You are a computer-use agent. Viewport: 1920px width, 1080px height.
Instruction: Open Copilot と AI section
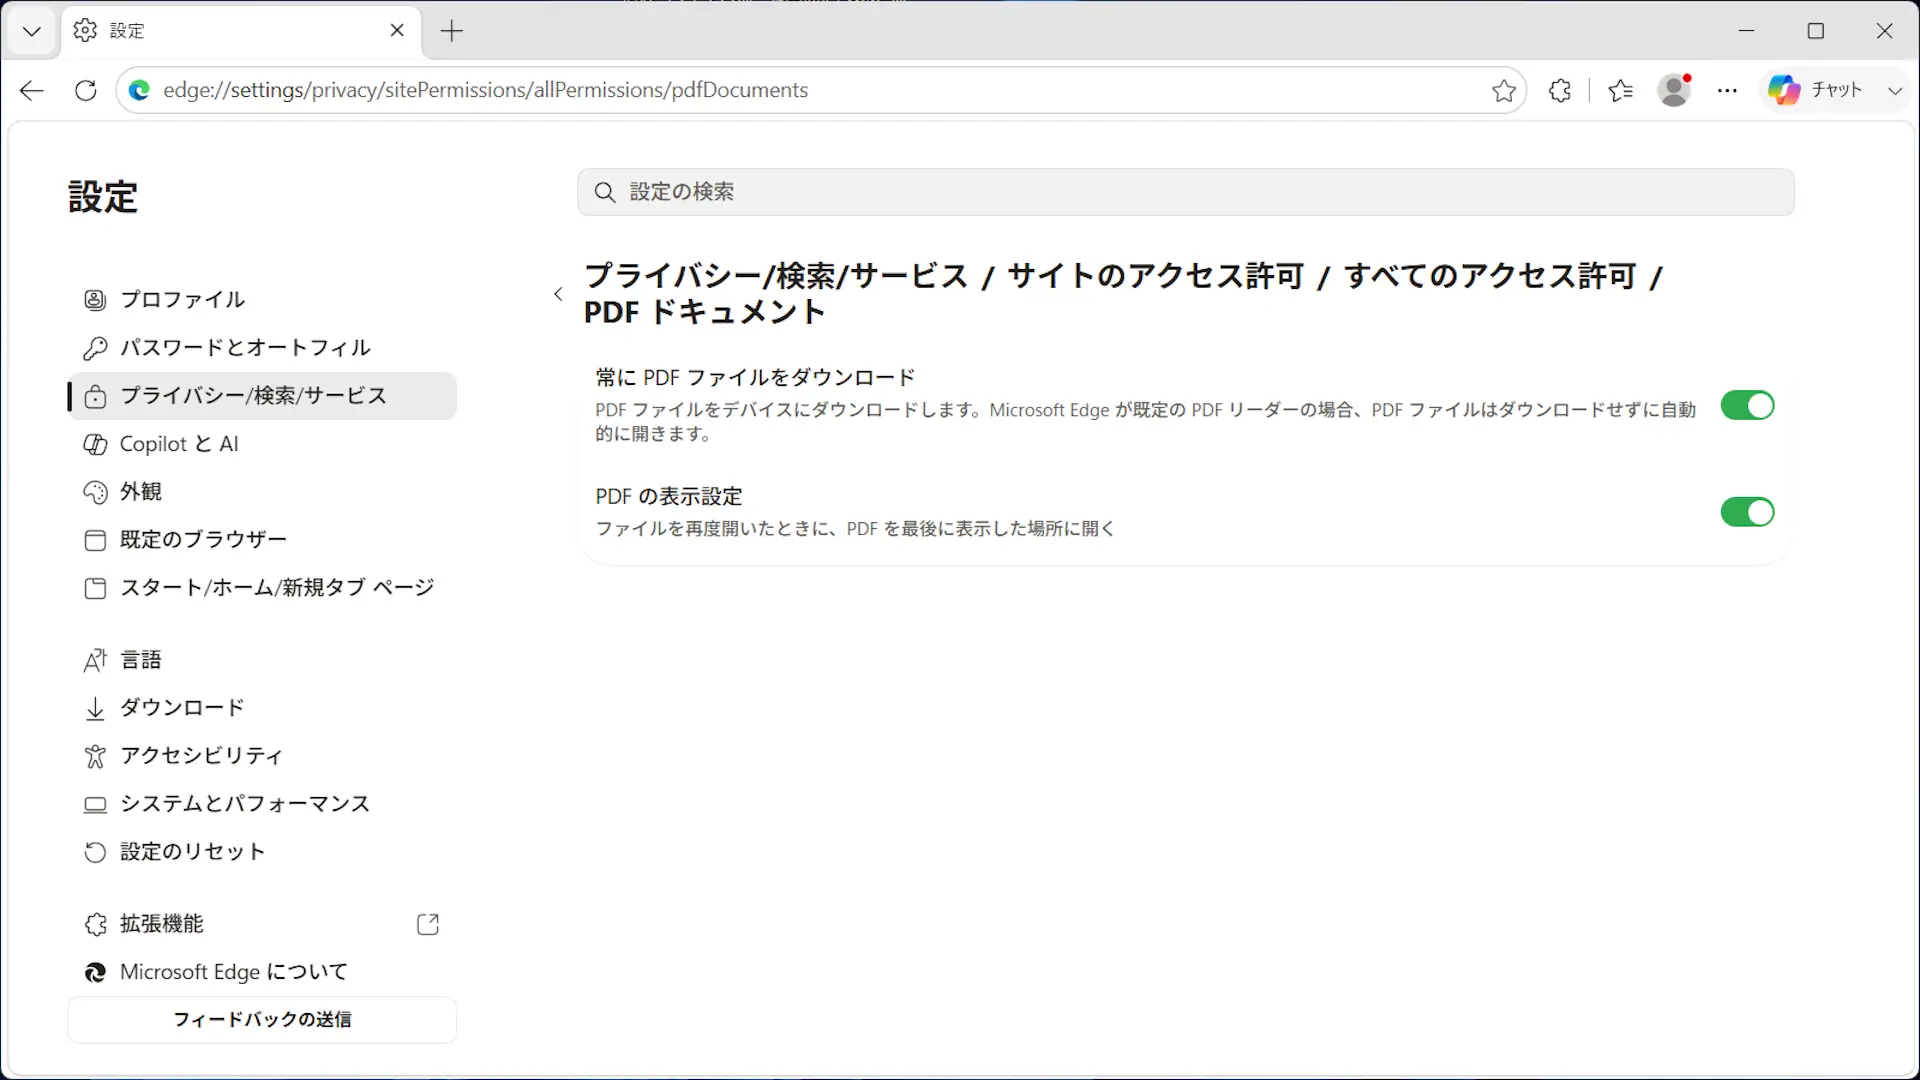(x=262, y=443)
